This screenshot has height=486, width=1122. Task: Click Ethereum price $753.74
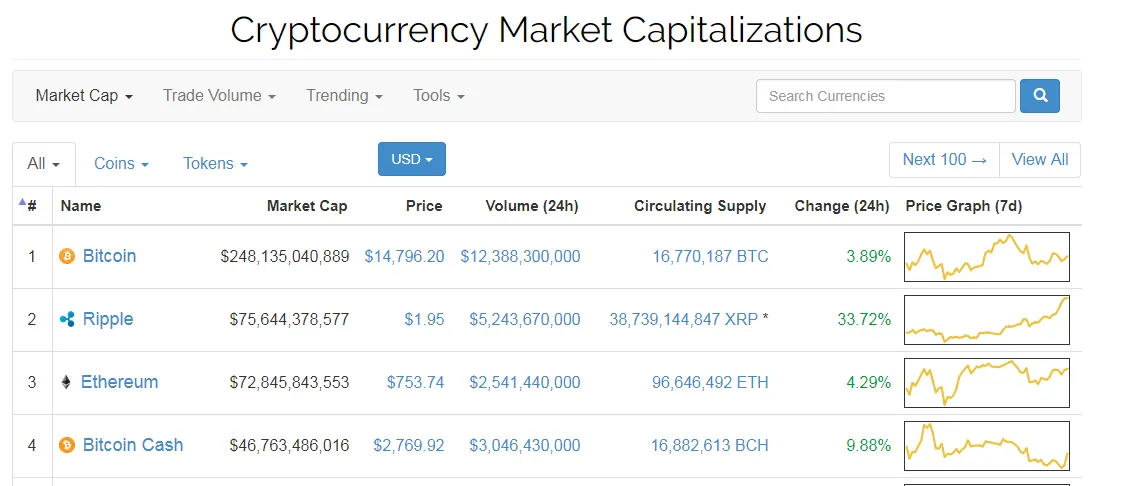click(x=416, y=382)
